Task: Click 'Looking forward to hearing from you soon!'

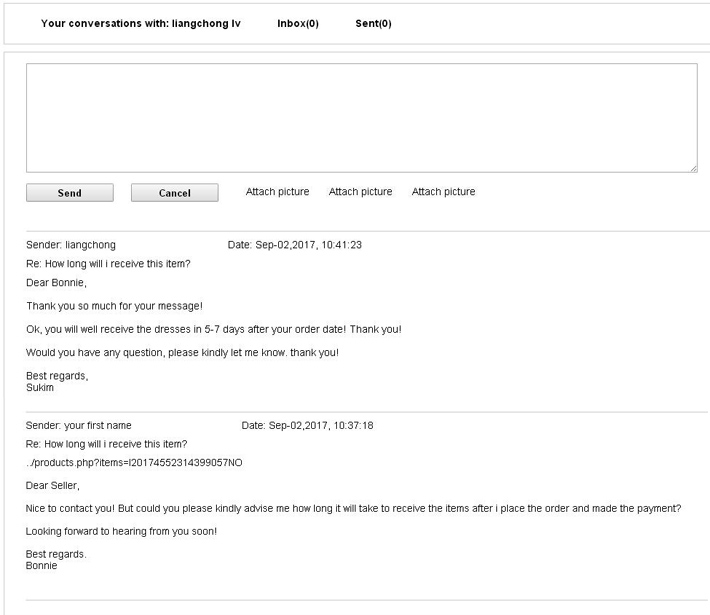Action: 121,531
